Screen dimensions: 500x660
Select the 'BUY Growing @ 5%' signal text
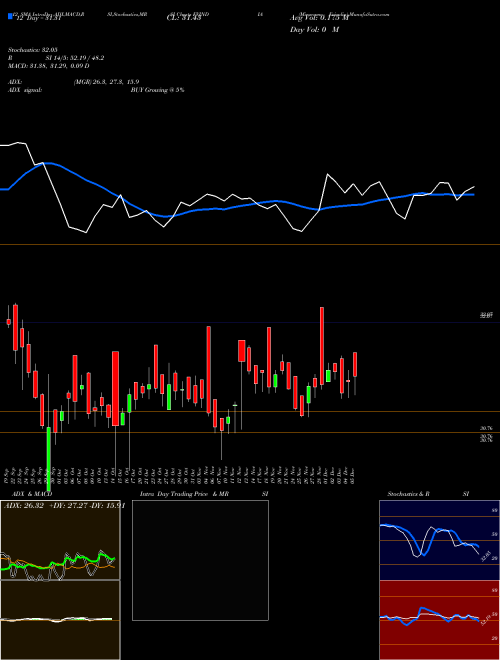[x=157, y=90]
